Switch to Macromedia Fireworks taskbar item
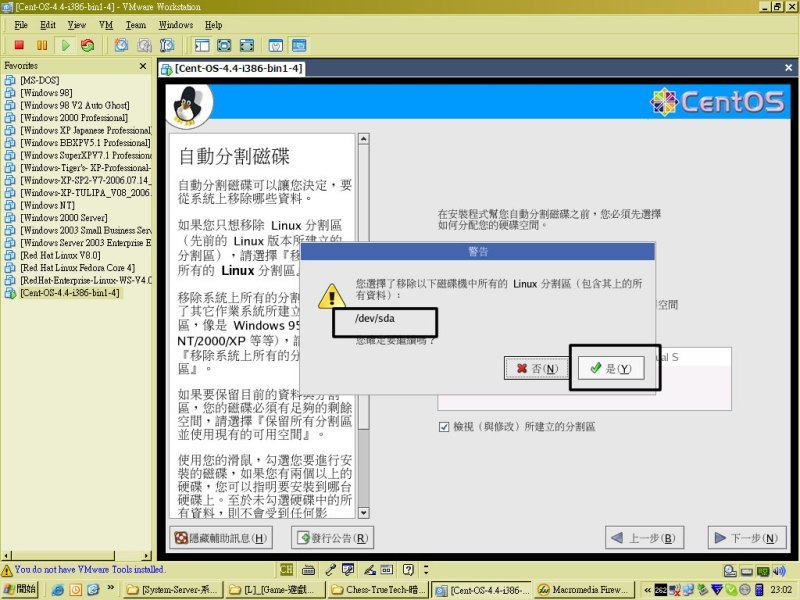Image resolution: width=800 pixels, height=600 pixels. [584, 590]
